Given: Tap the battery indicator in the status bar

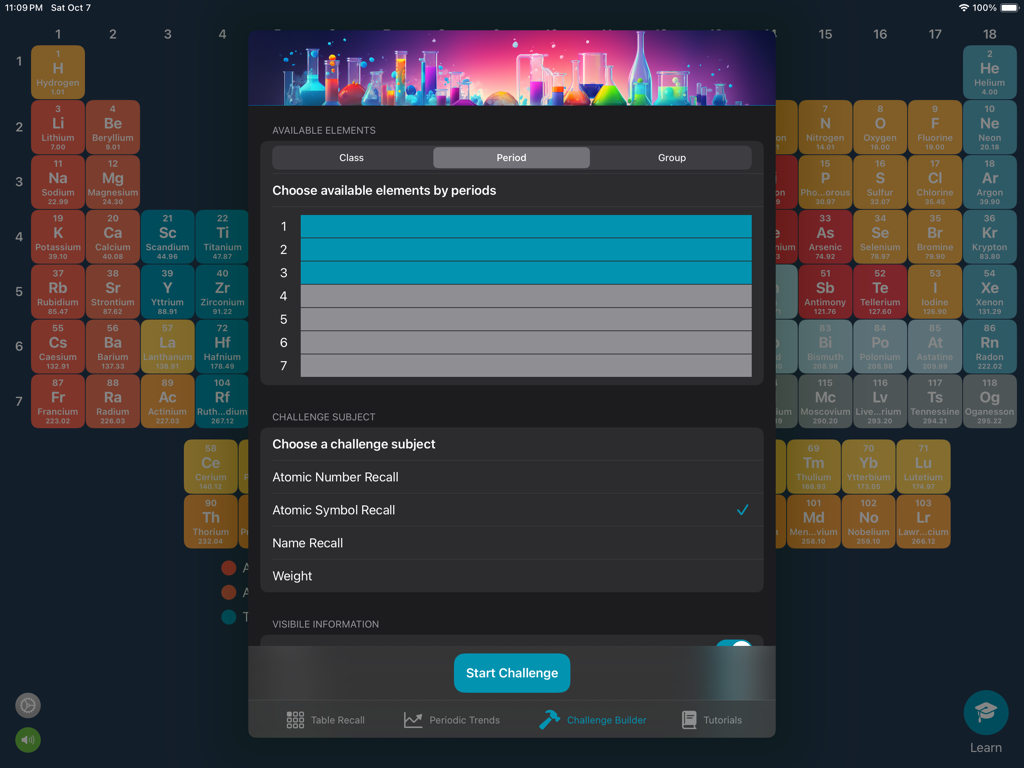Looking at the screenshot, I should coord(1008,7).
